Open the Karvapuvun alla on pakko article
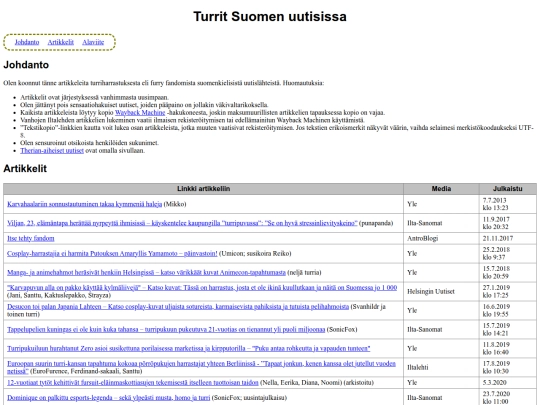Image resolution: width=540 pixels, height=405 pixels. click(202, 288)
